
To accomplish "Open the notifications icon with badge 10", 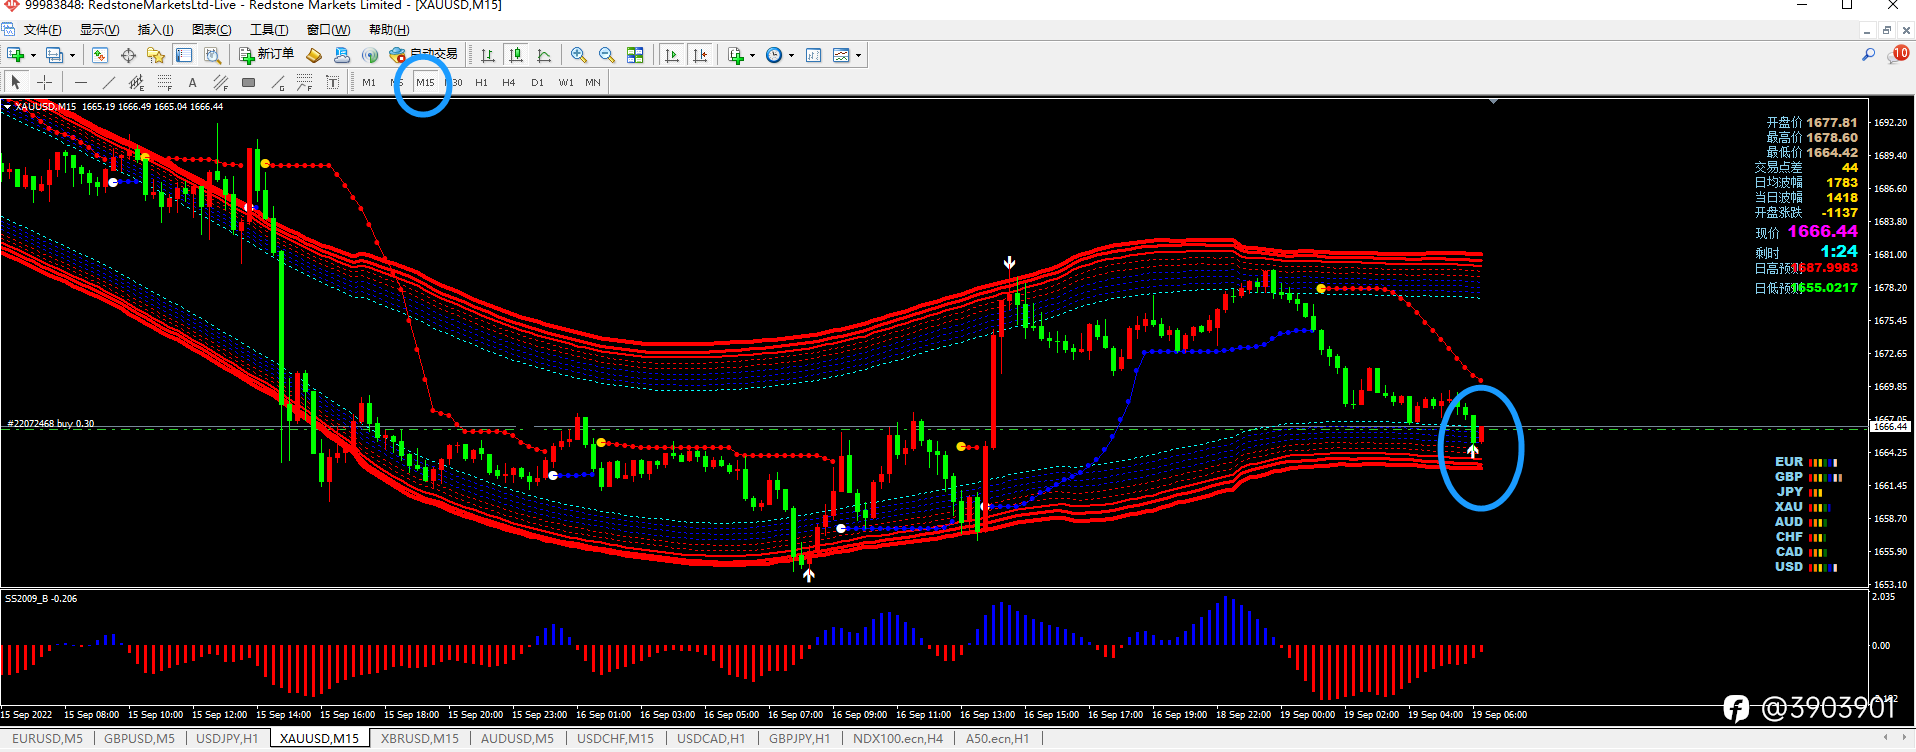I will click(x=1897, y=54).
